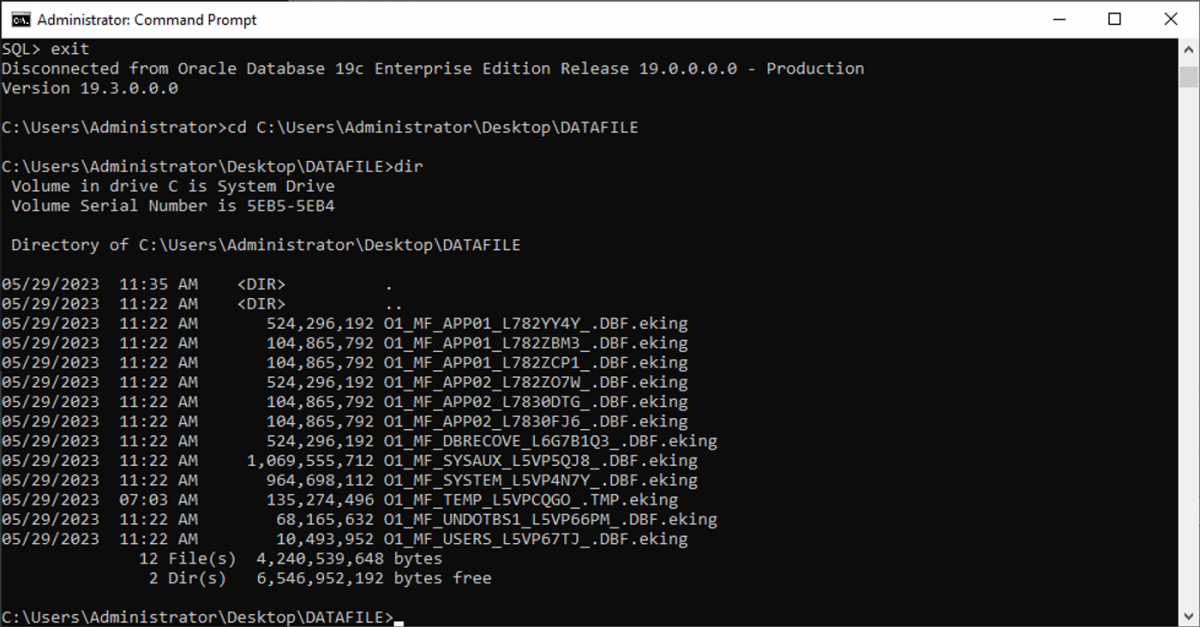Click the O1_MF_SYSAUX_L5VP5QJ8_.DBF.eking file name

(x=540, y=461)
